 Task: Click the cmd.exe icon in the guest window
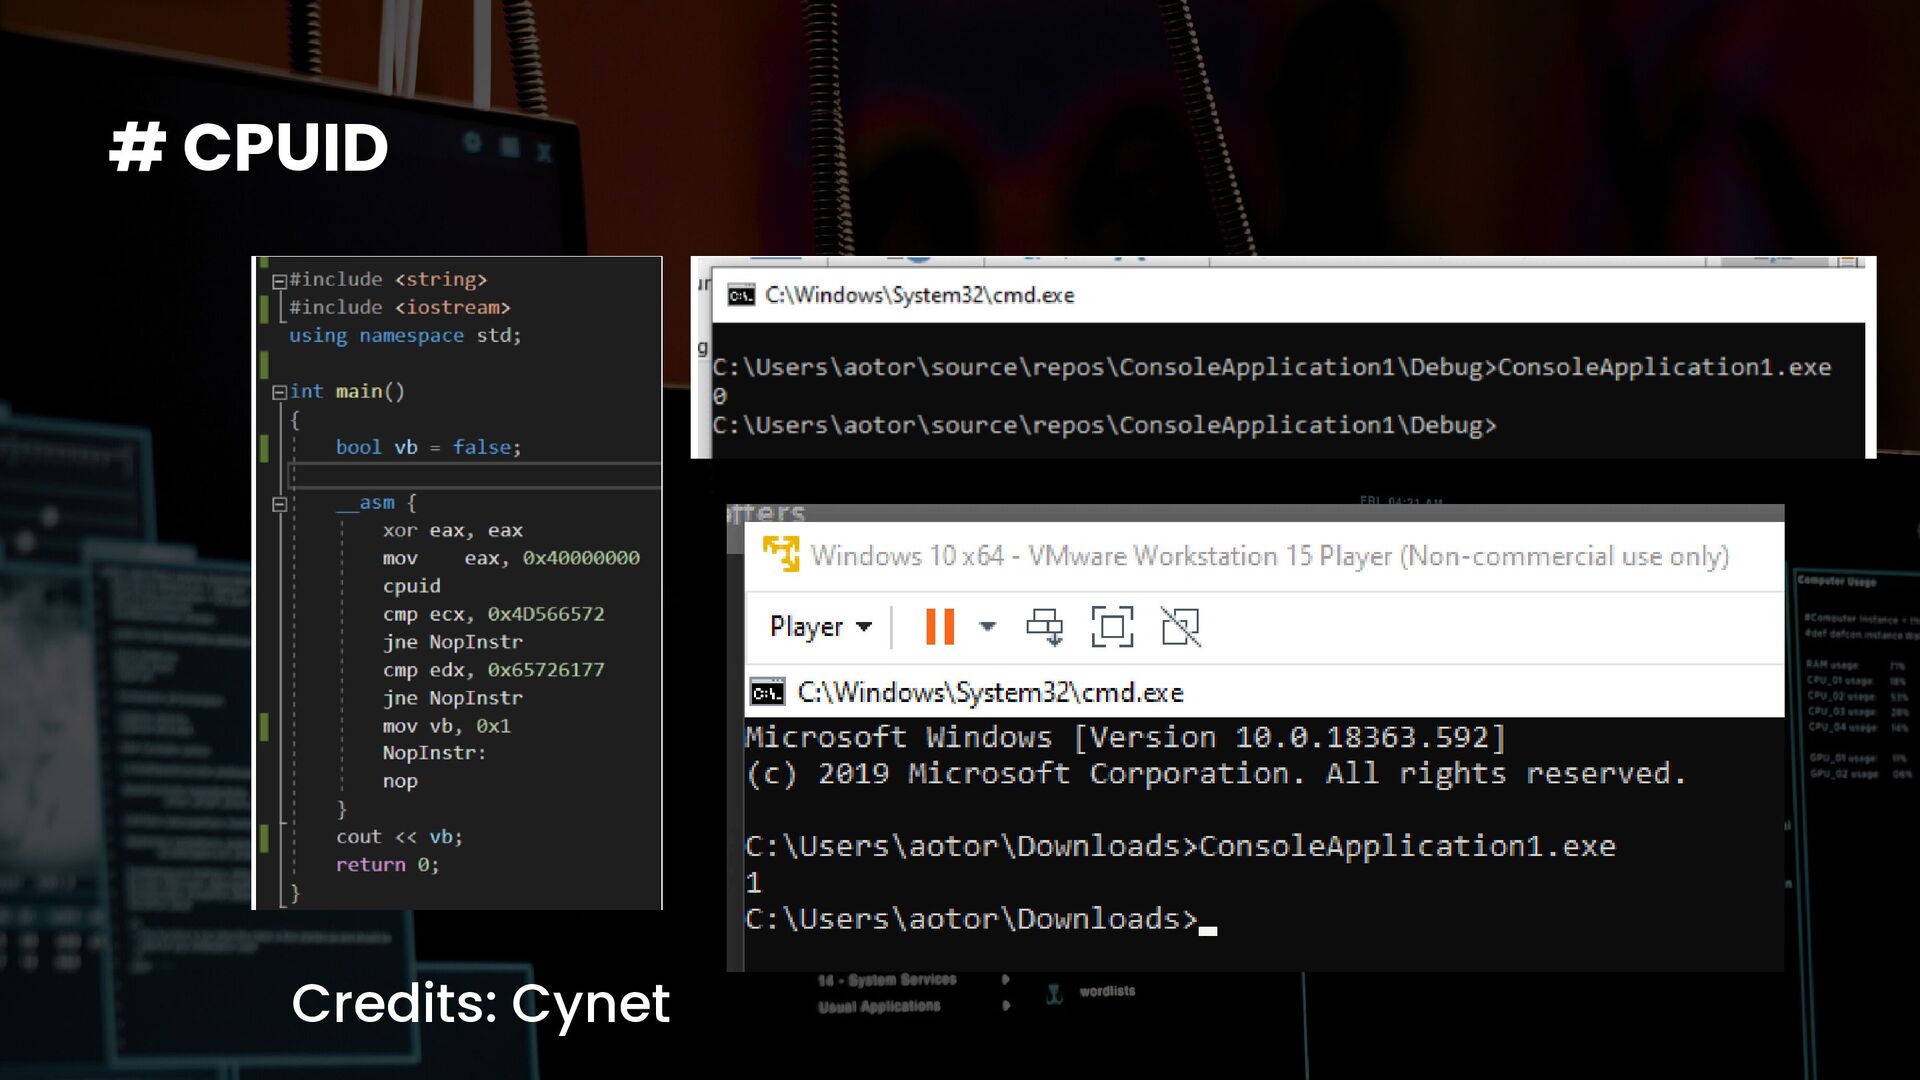767,692
